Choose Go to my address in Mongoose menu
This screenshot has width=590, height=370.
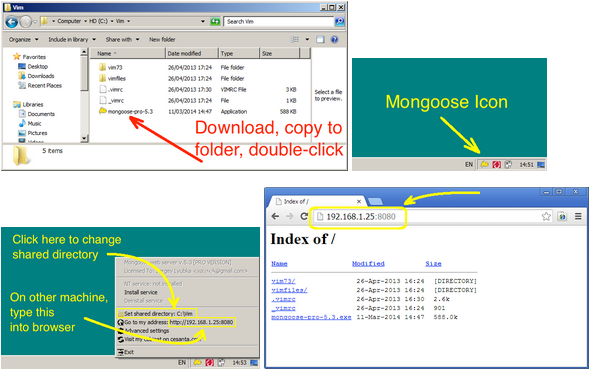coord(176,322)
